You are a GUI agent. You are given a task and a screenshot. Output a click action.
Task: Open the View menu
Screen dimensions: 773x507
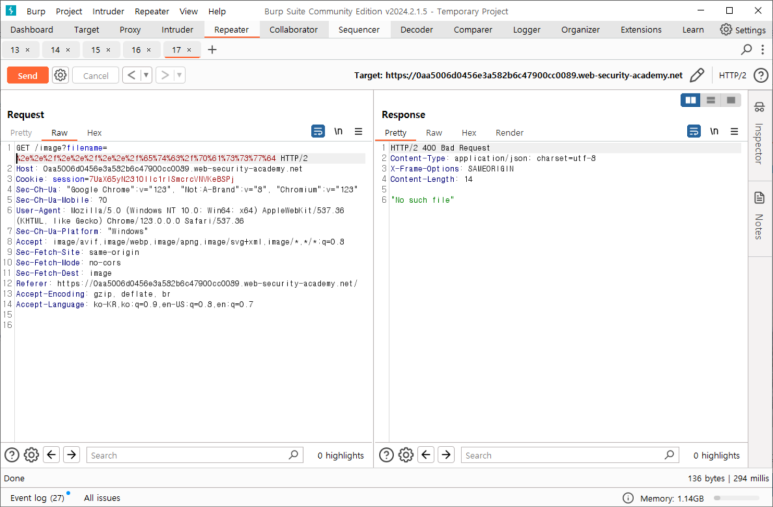click(x=188, y=11)
